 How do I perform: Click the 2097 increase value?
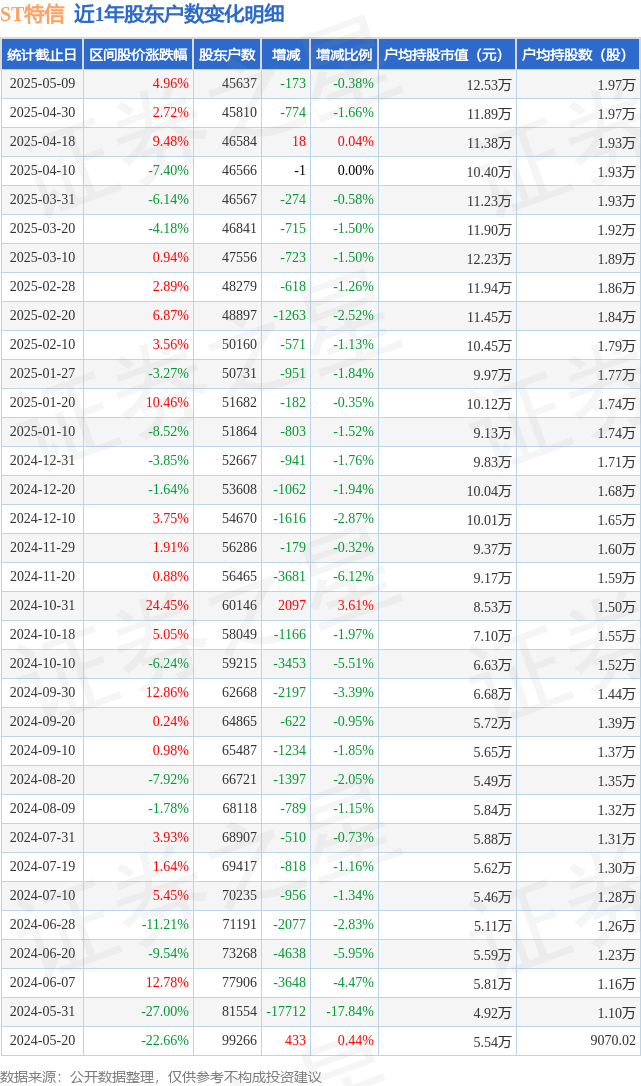click(x=292, y=605)
